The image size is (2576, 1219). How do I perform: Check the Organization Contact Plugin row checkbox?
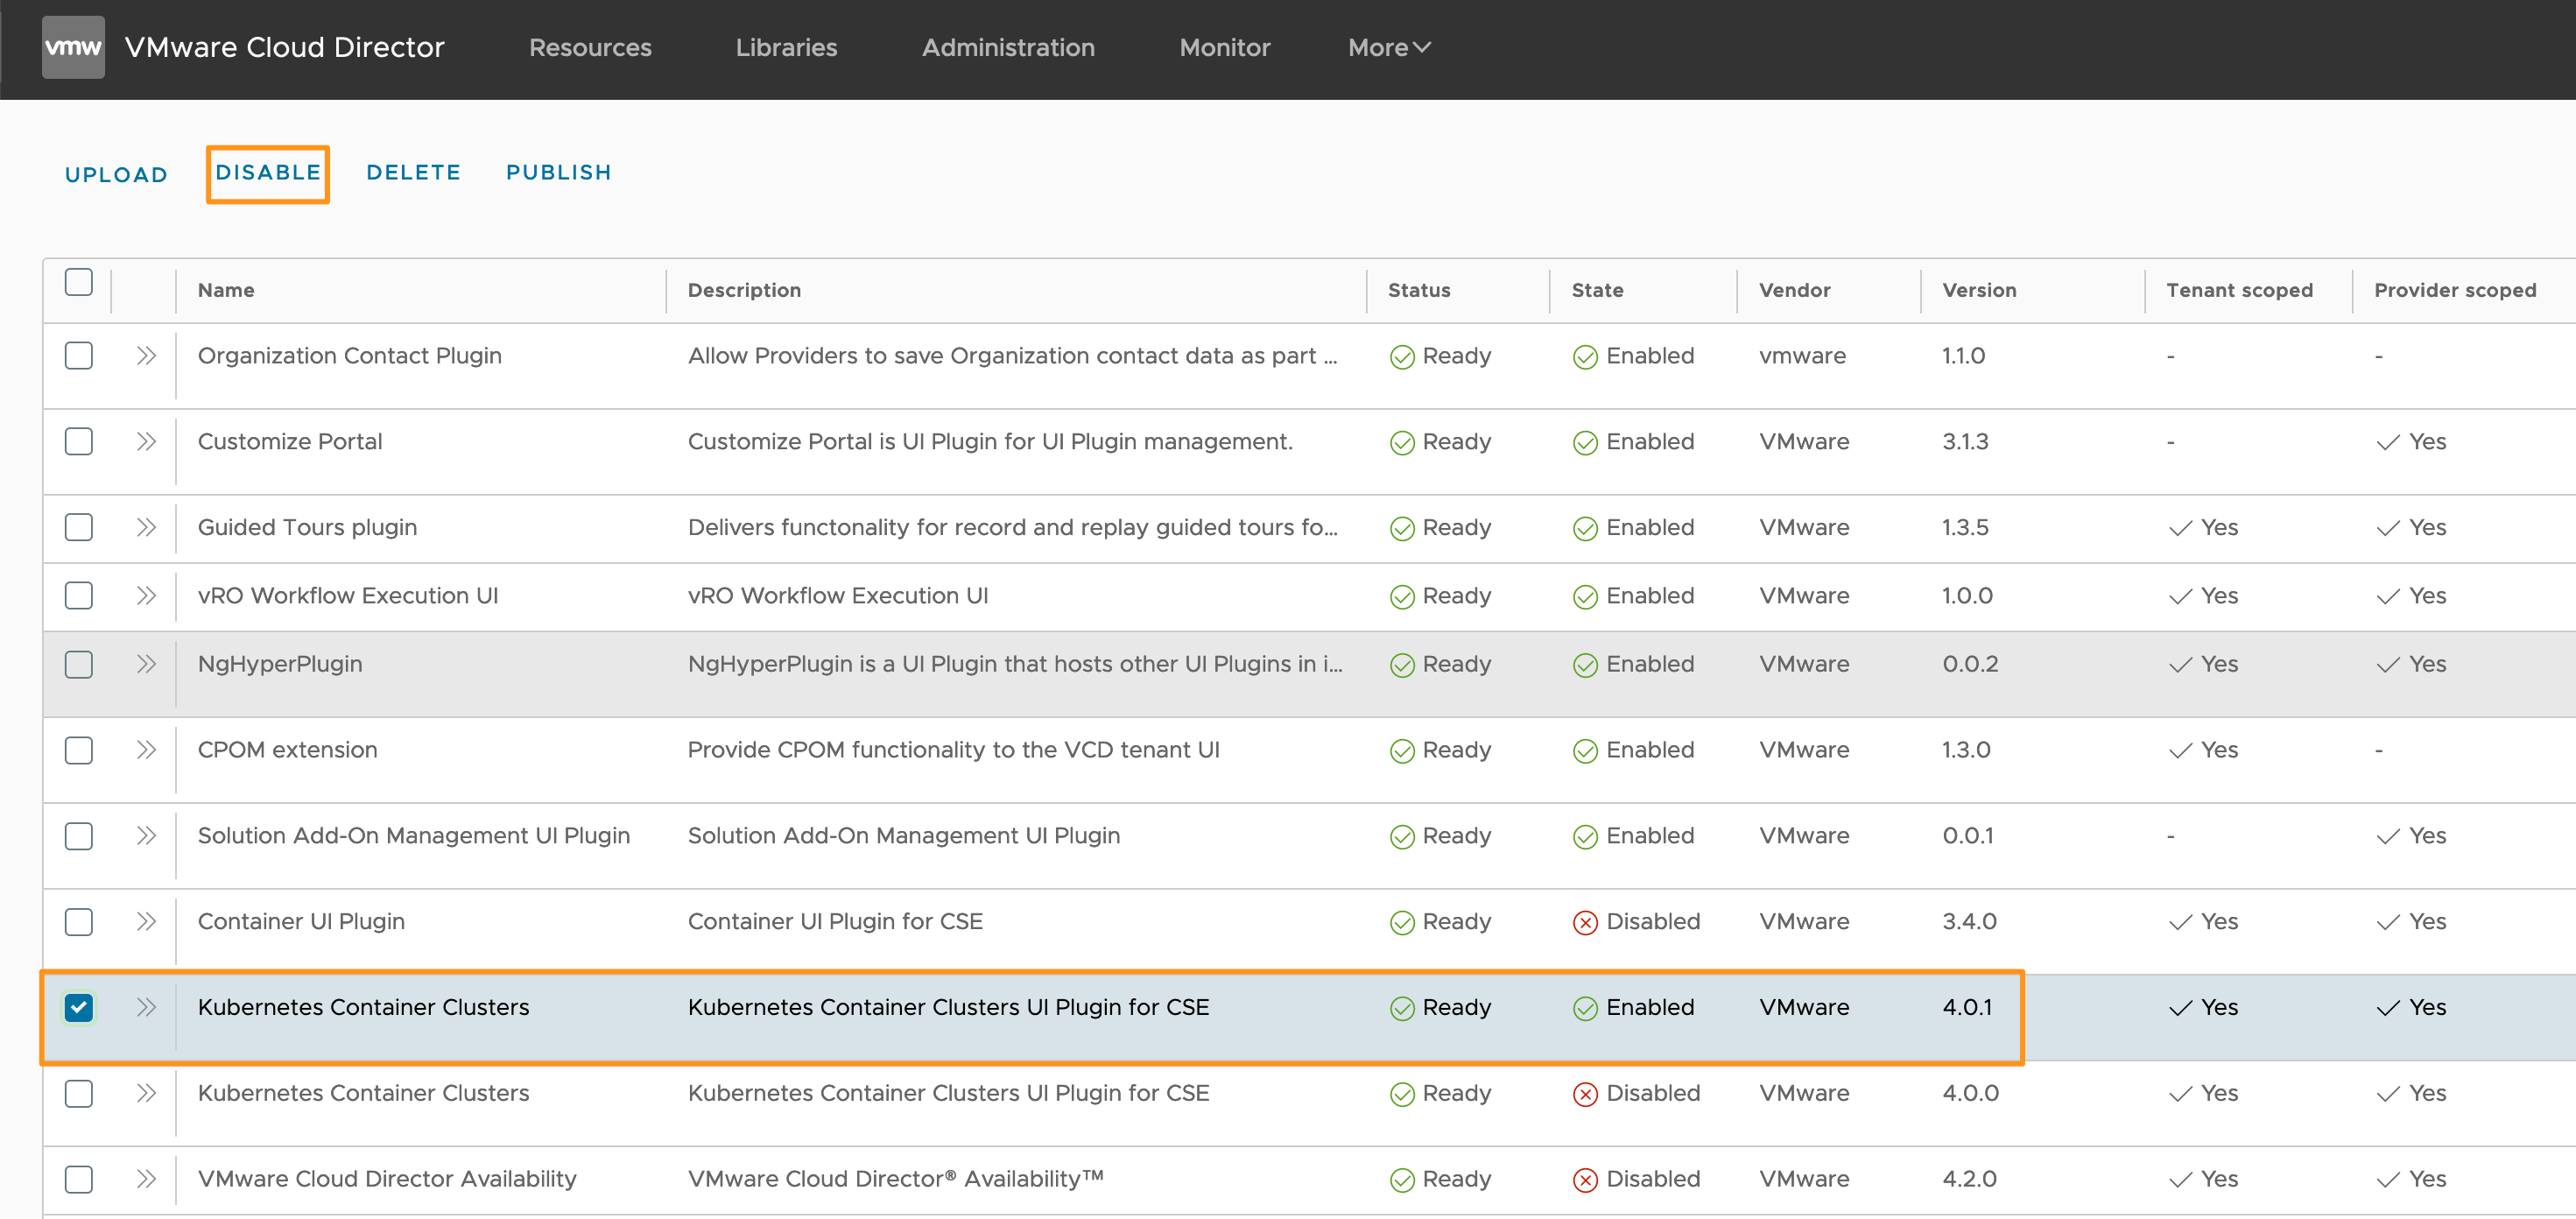pyautogui.click(x=79, y=356)
